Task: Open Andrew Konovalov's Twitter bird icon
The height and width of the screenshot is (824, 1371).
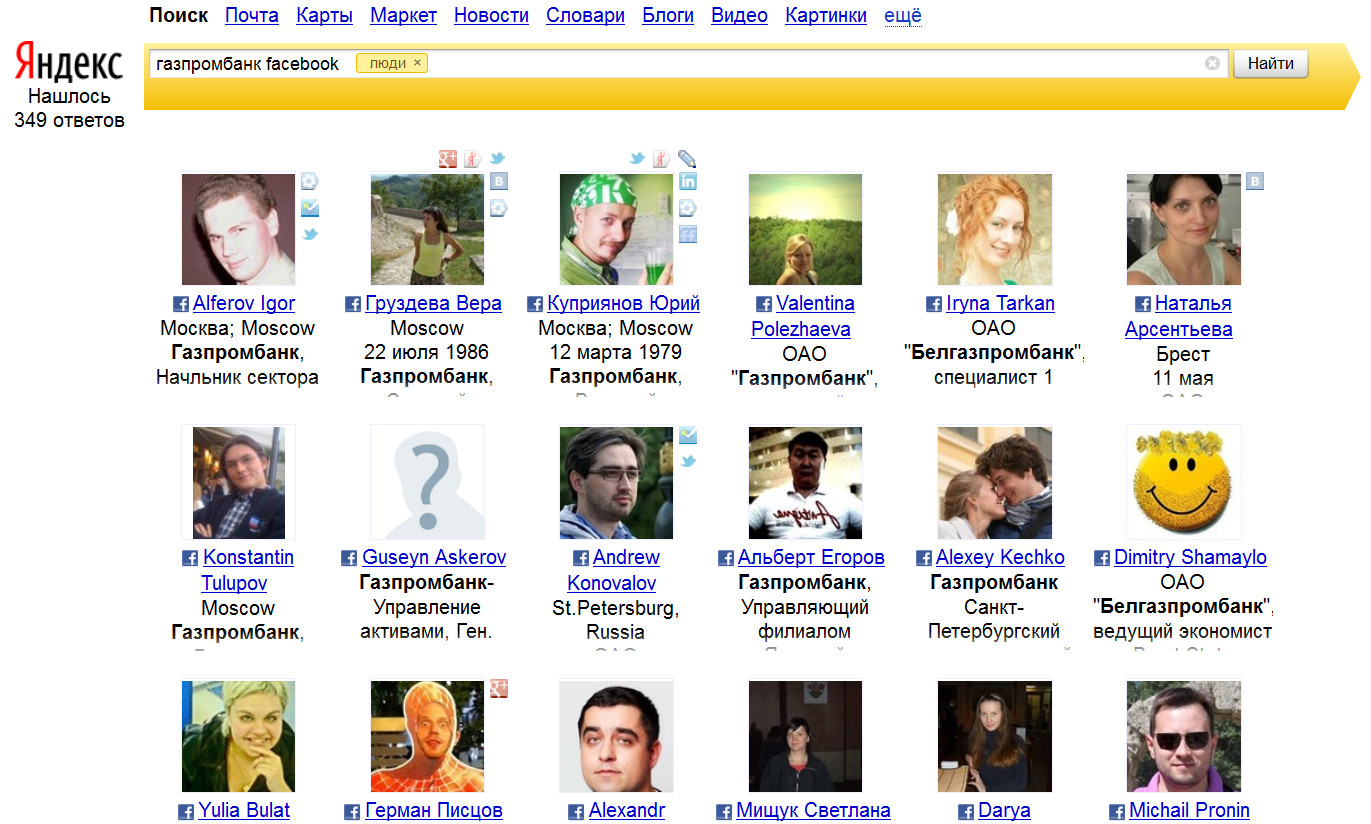Action: [688, 461]
